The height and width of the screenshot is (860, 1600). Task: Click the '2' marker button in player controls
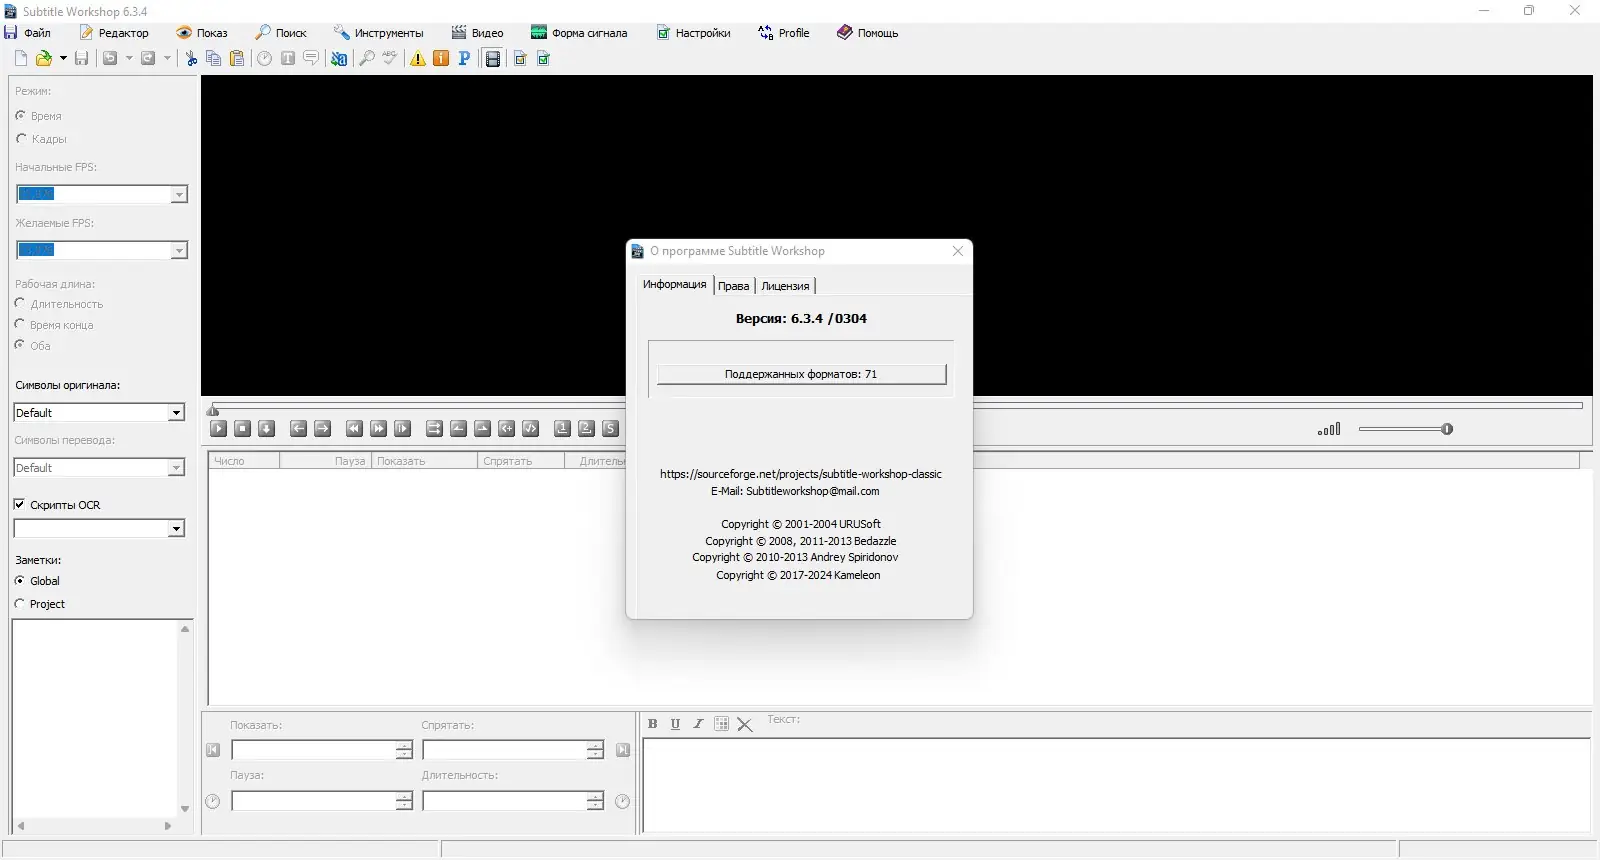coord(586,429)
